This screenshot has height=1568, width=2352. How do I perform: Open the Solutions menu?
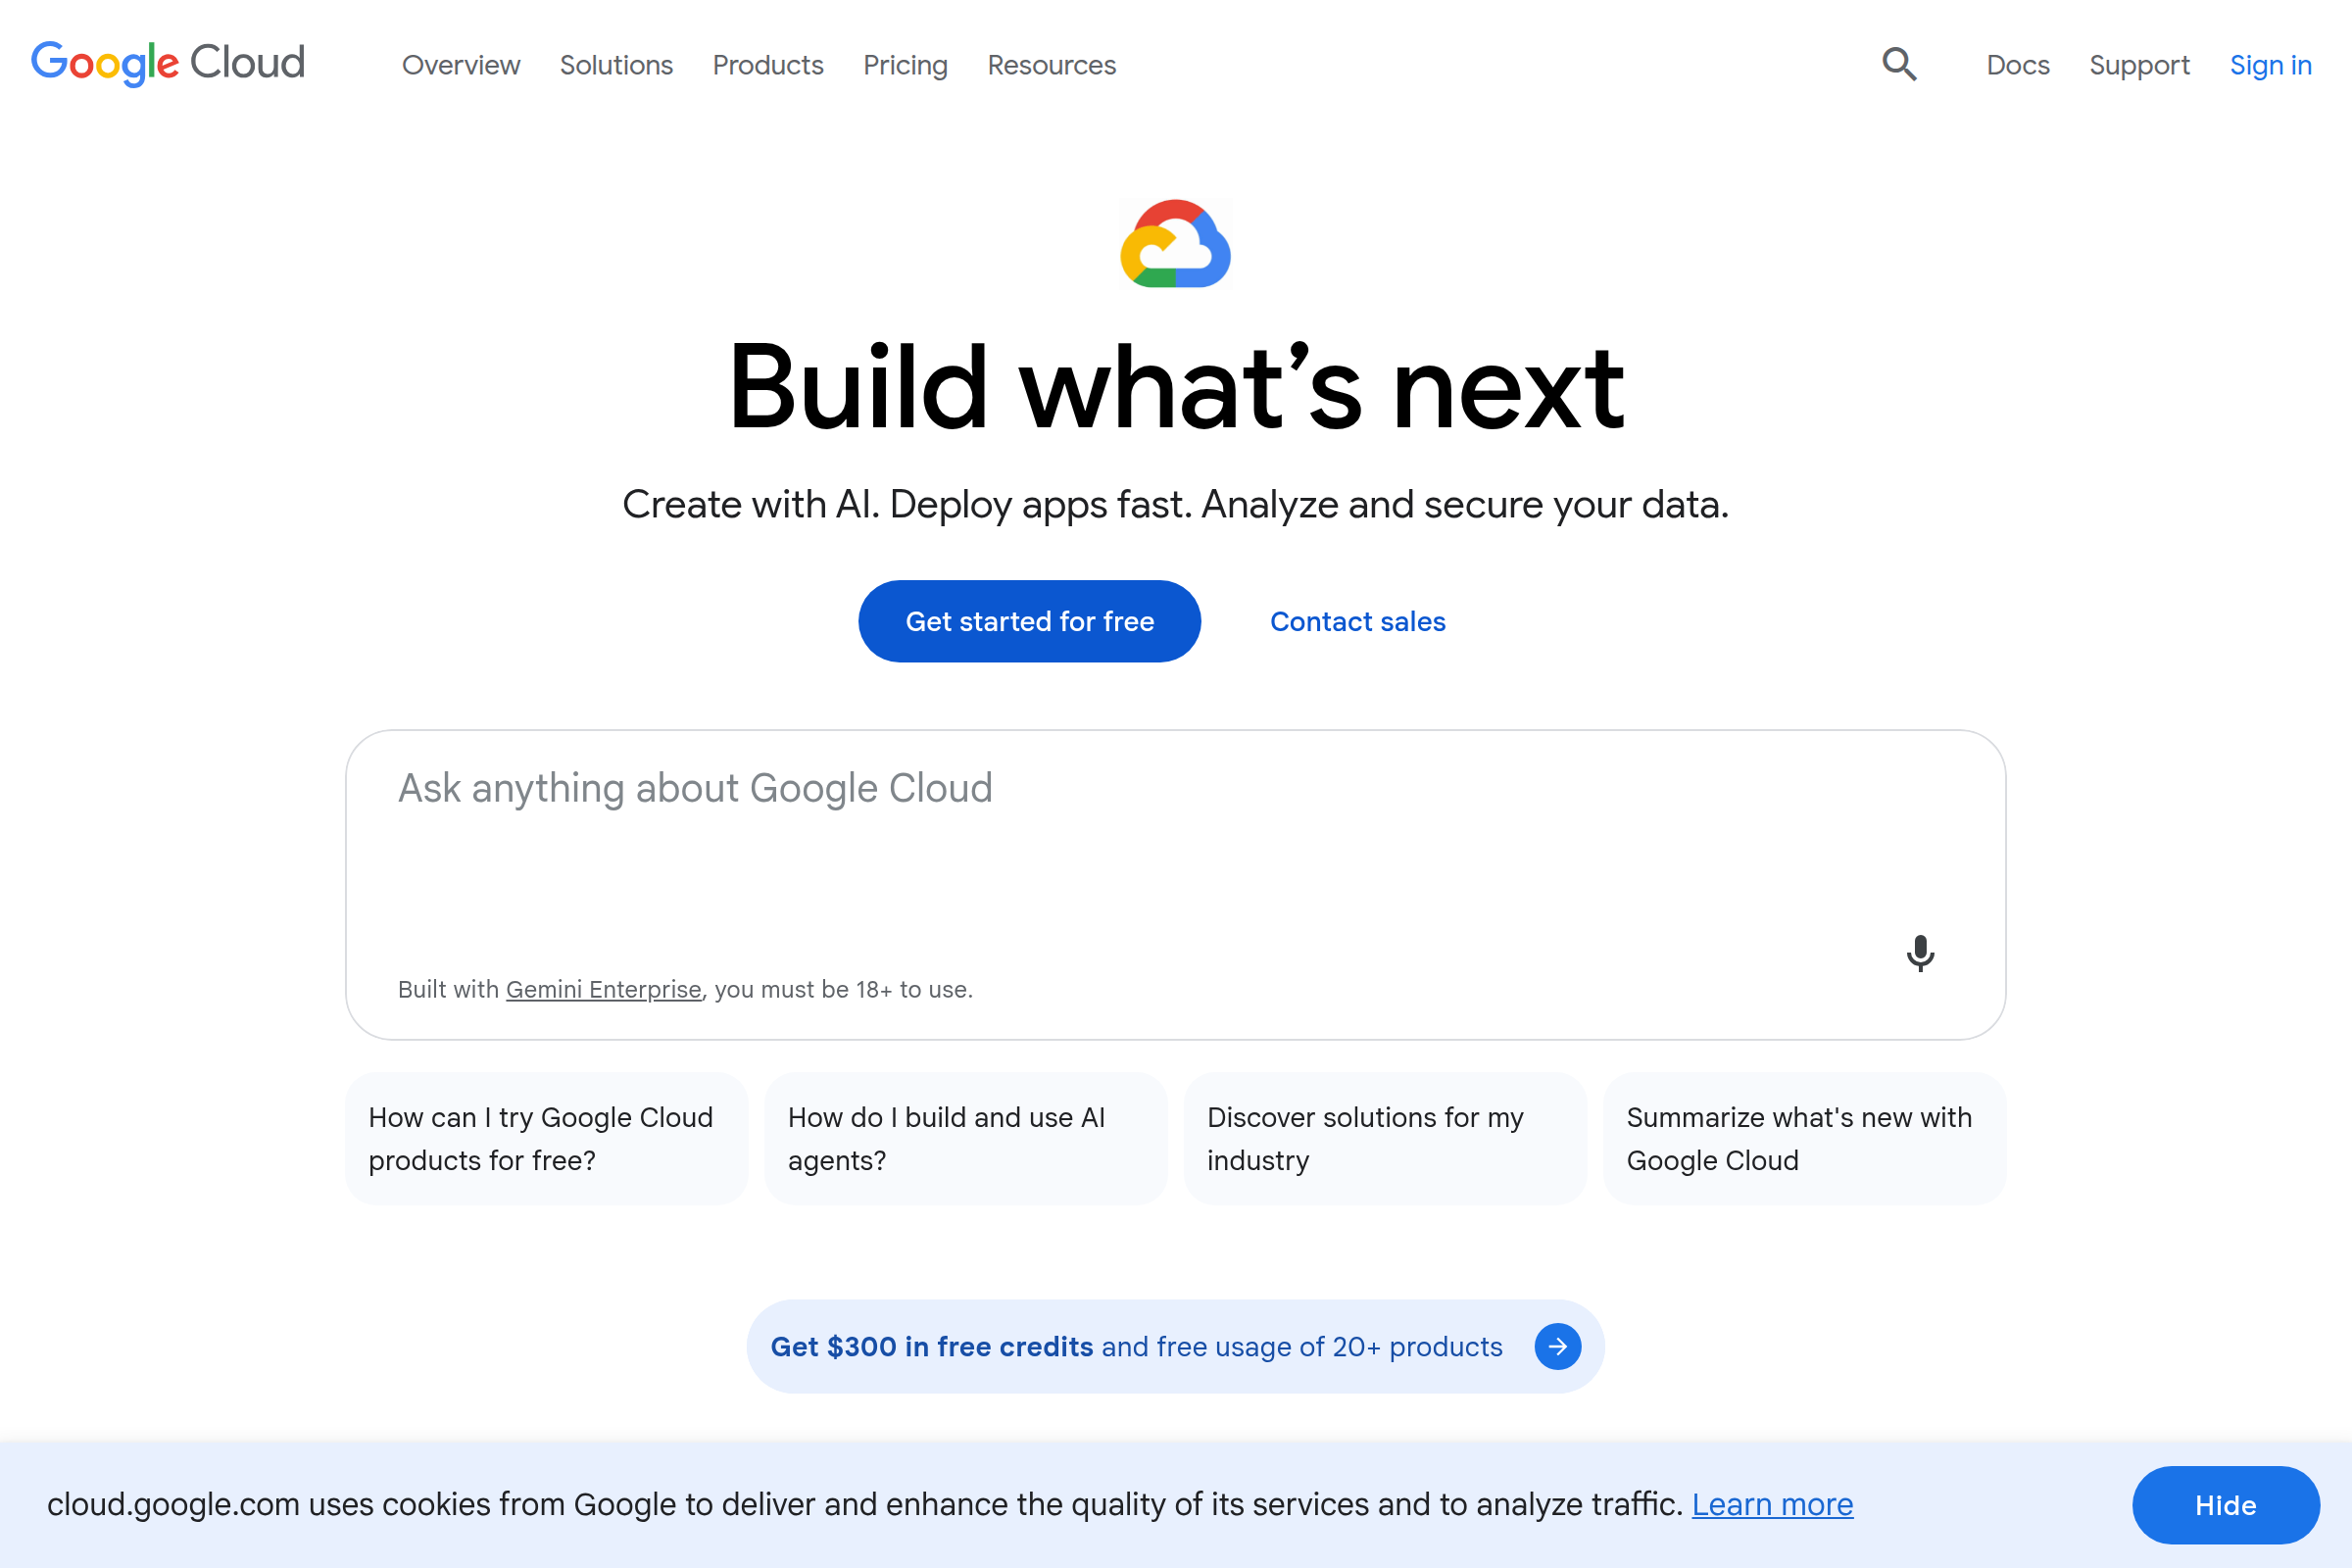click(x=616, y=65)
